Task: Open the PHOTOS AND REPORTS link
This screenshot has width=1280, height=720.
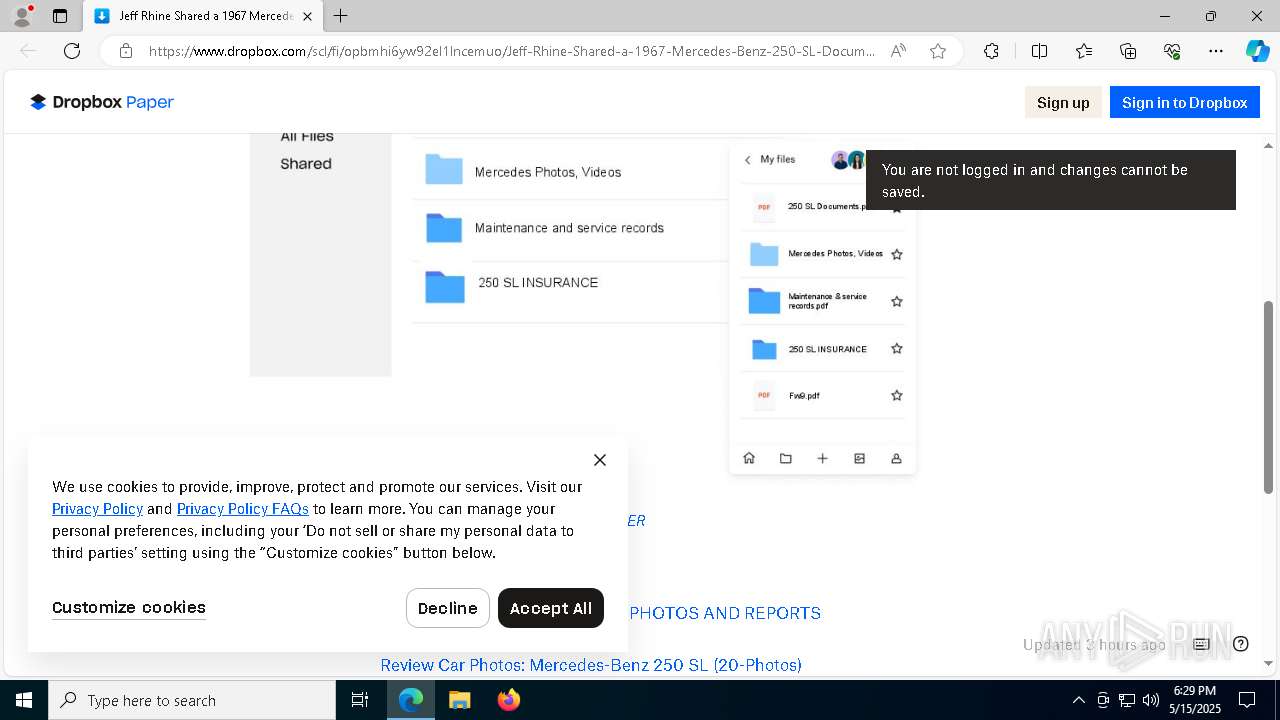Action: point(725,613)
